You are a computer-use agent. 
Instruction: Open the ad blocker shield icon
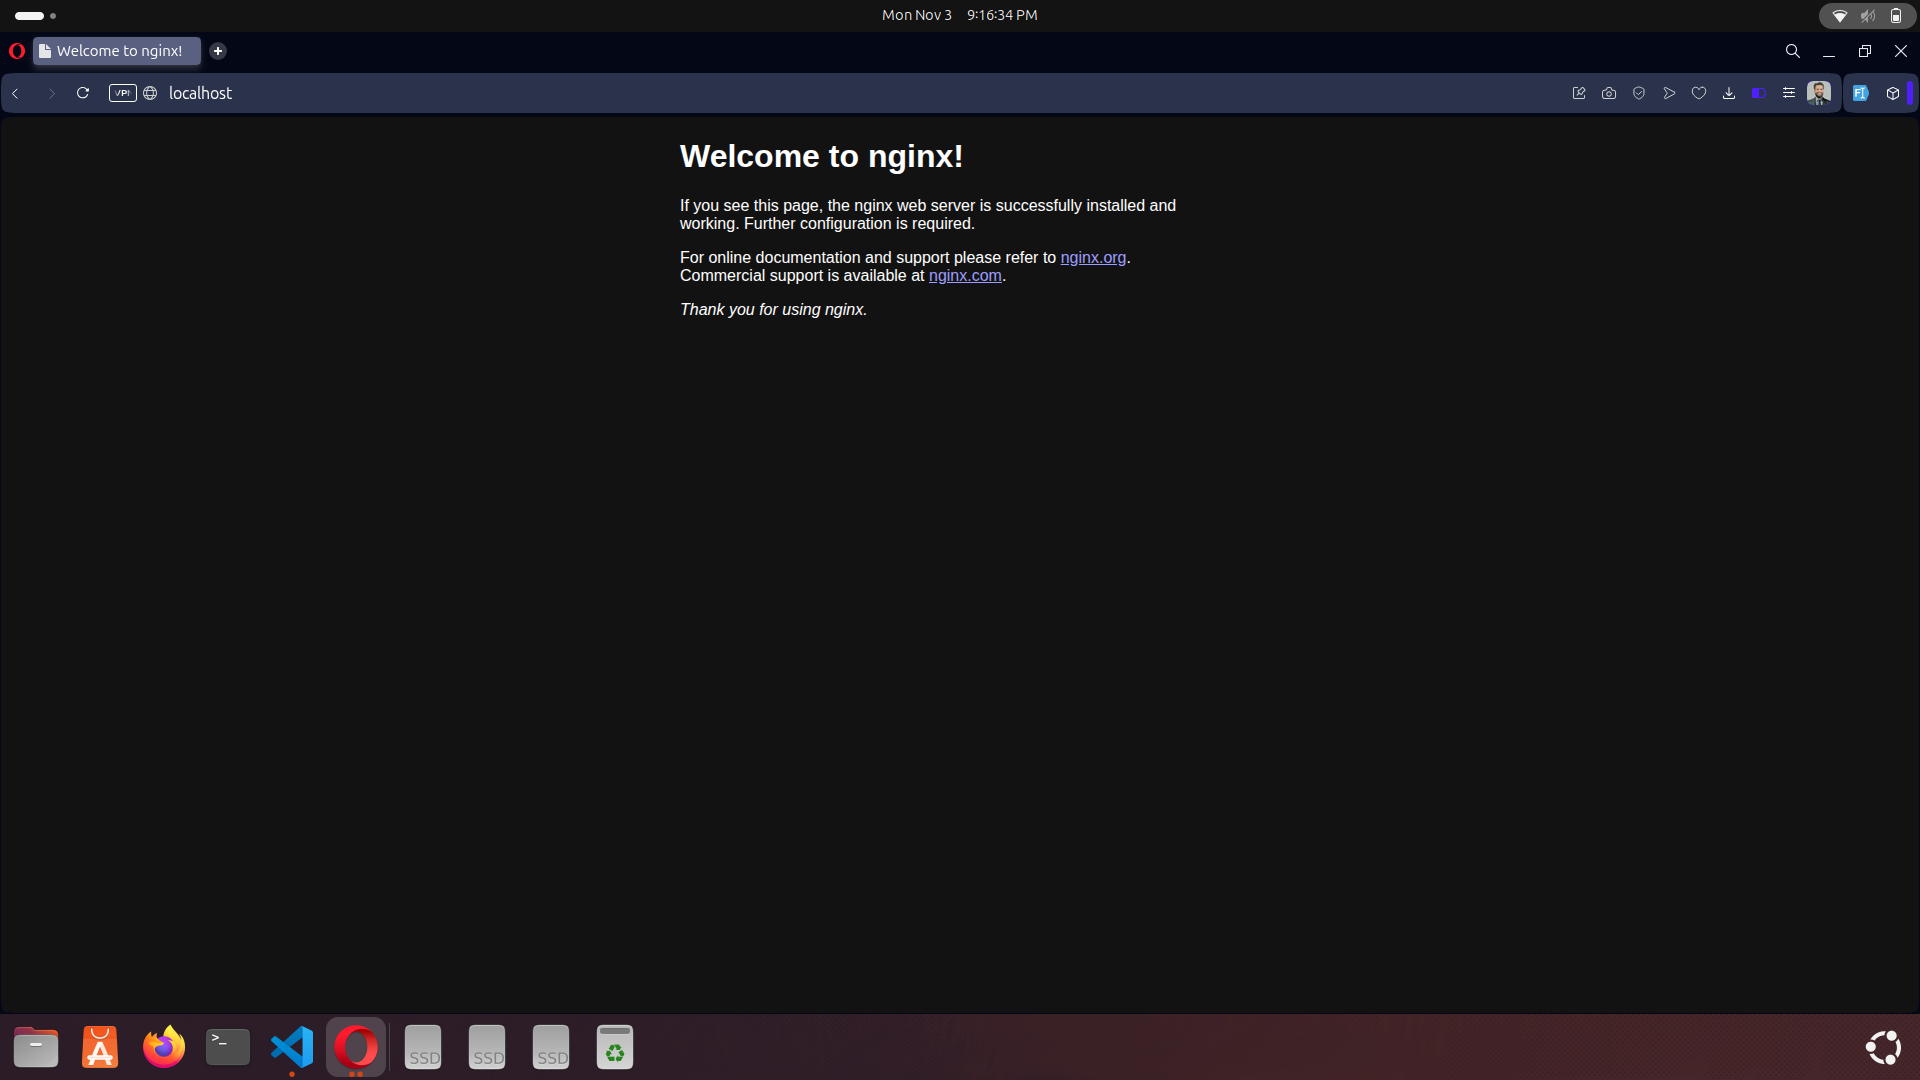1639,92
